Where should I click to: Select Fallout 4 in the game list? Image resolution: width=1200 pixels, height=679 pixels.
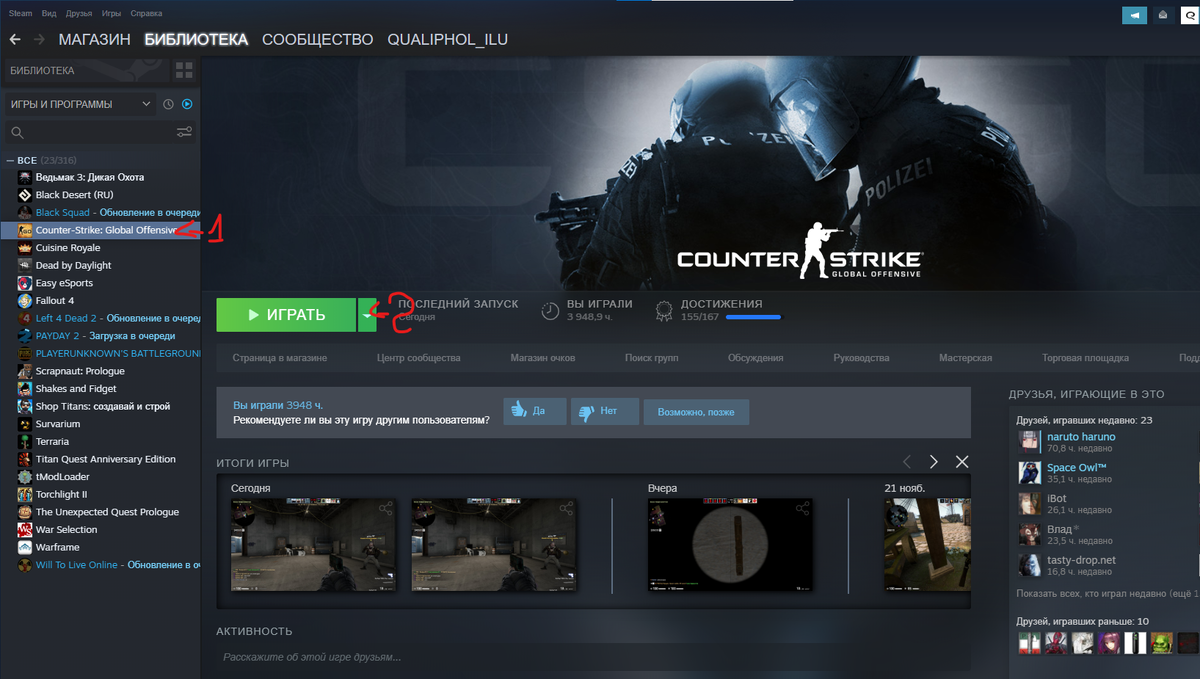55,301
